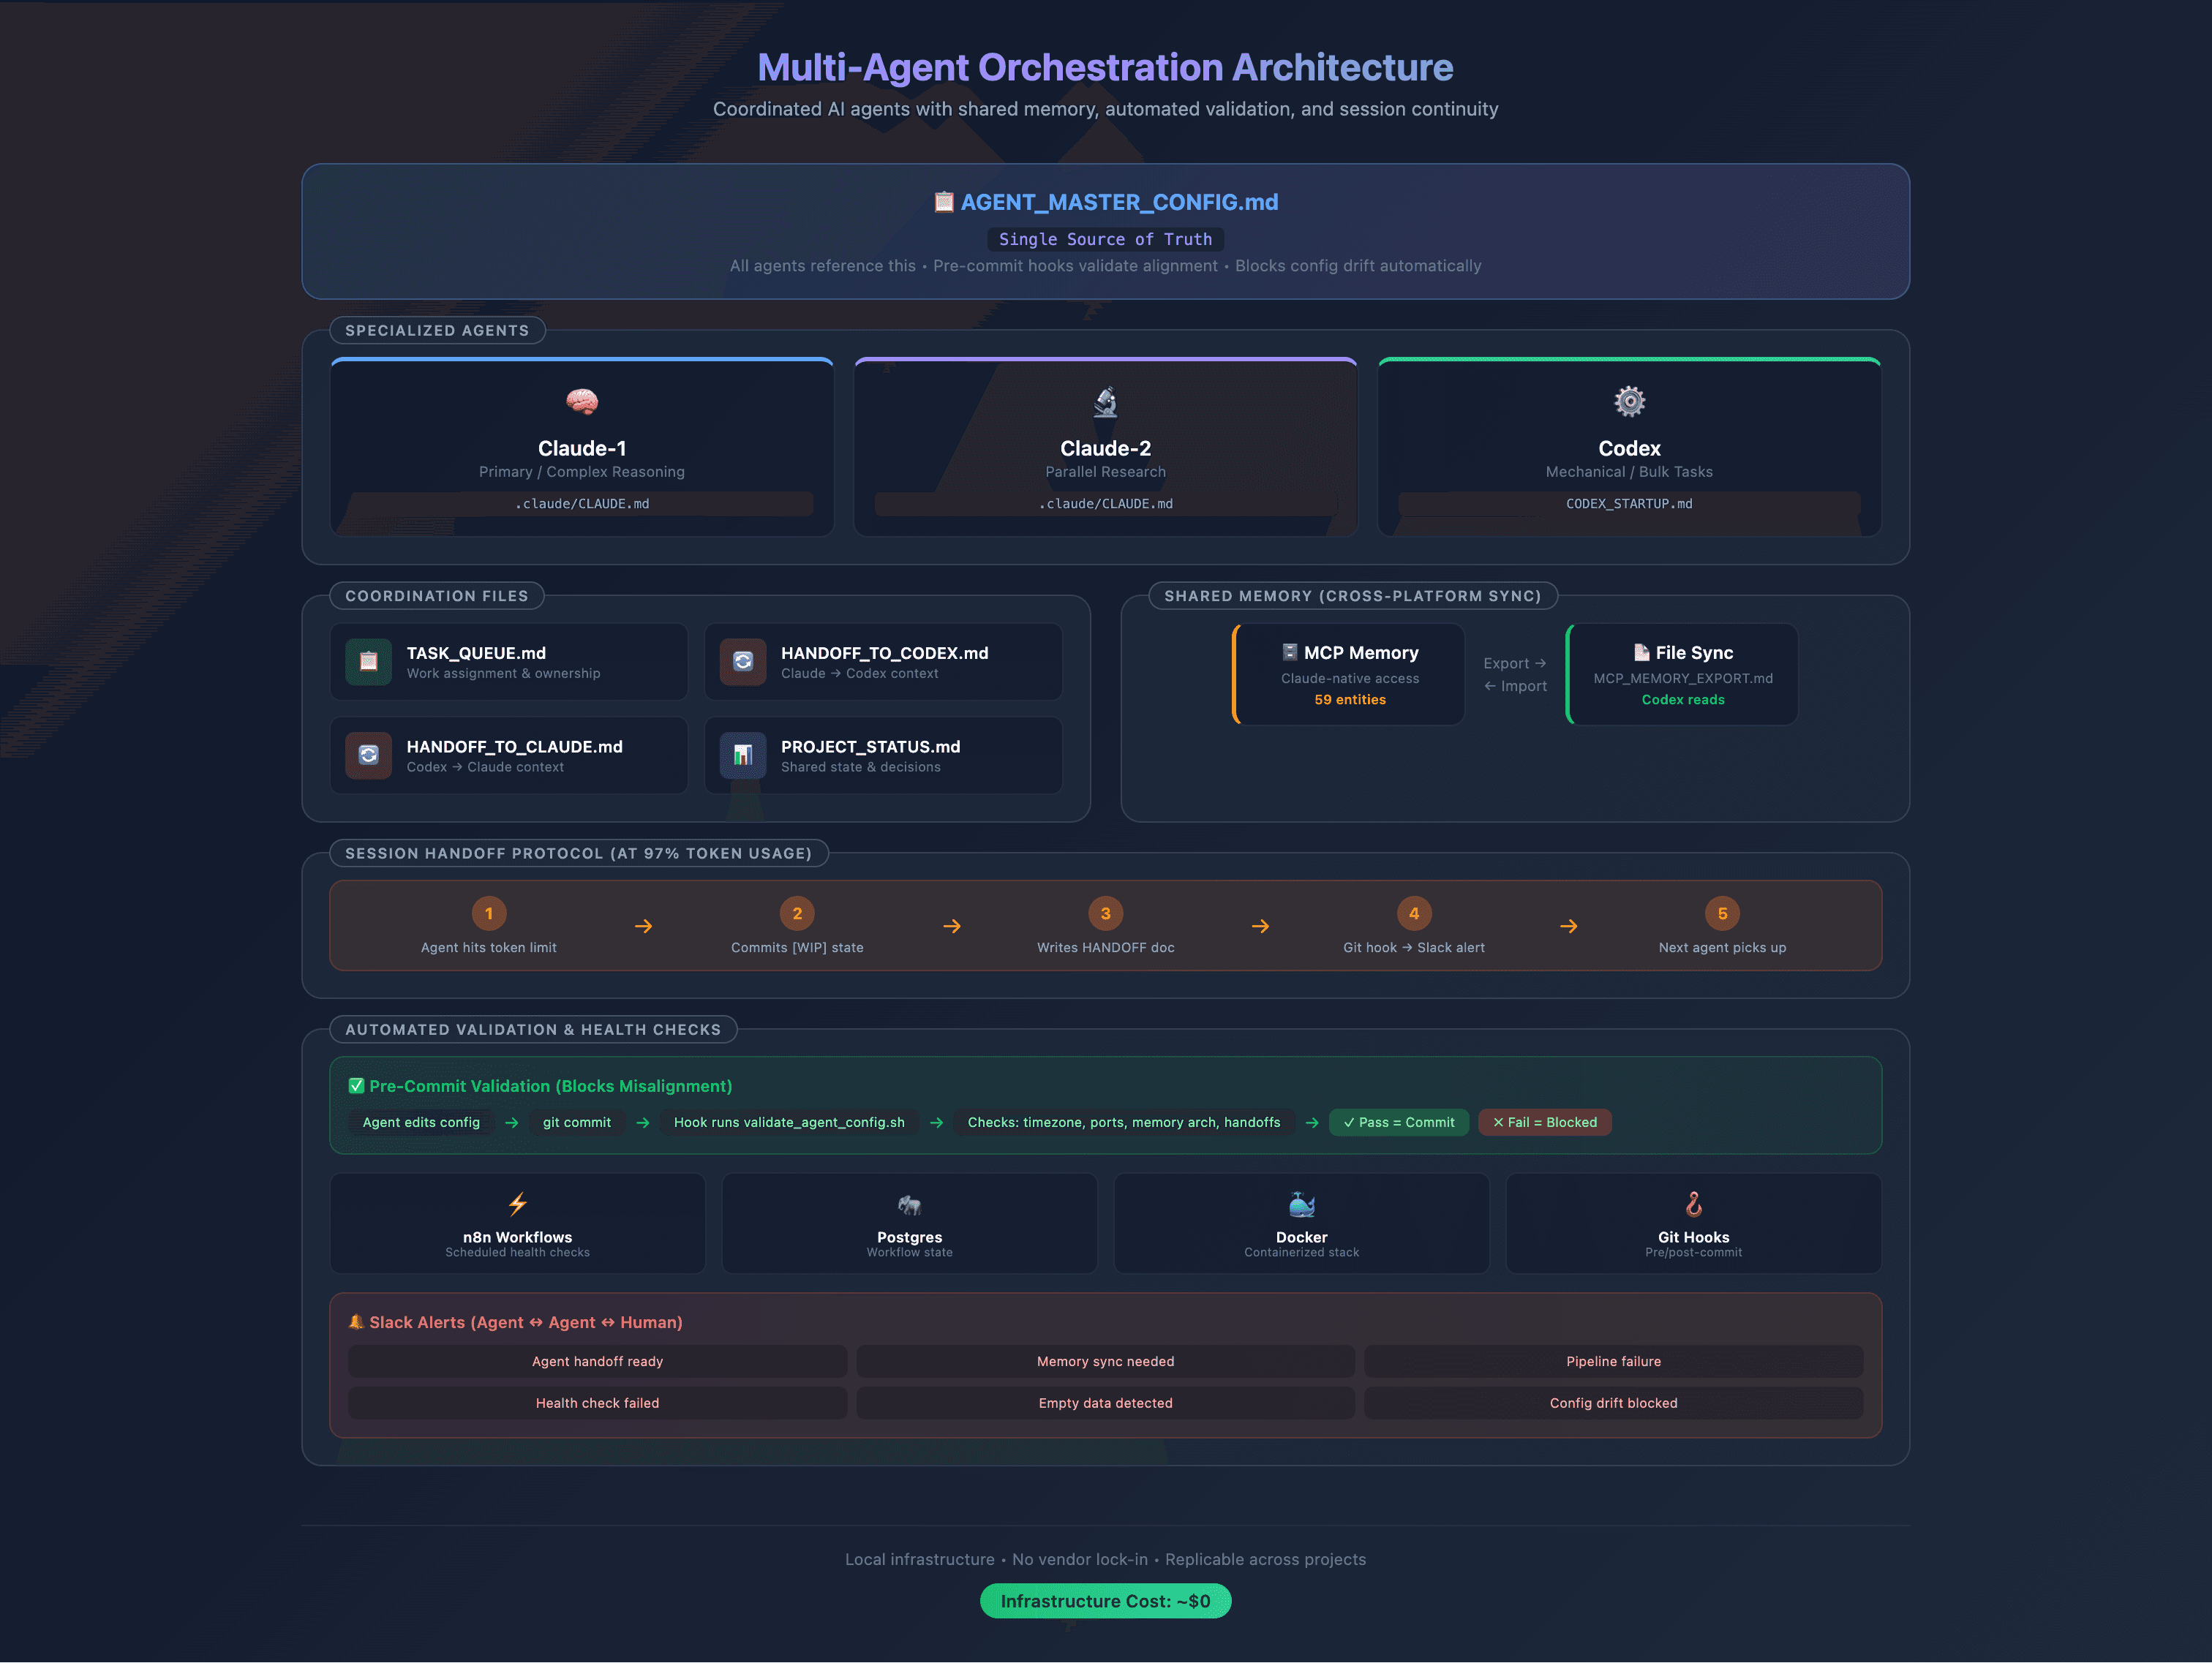Click the PROJECT_STATUS.md file name

[x=870, y=747]
